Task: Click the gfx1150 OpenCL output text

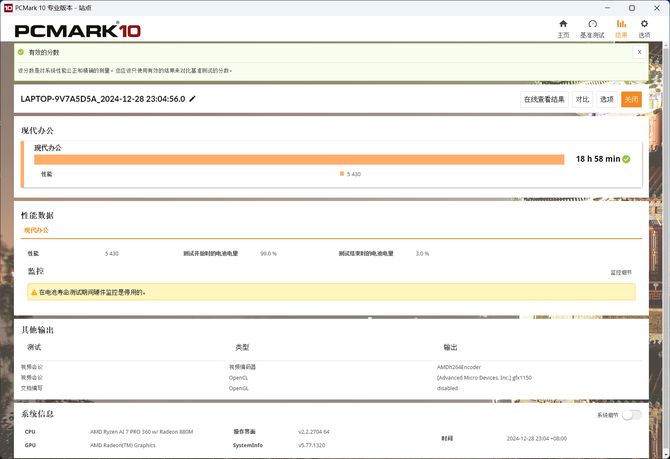Action: click(x=484, y=378)
